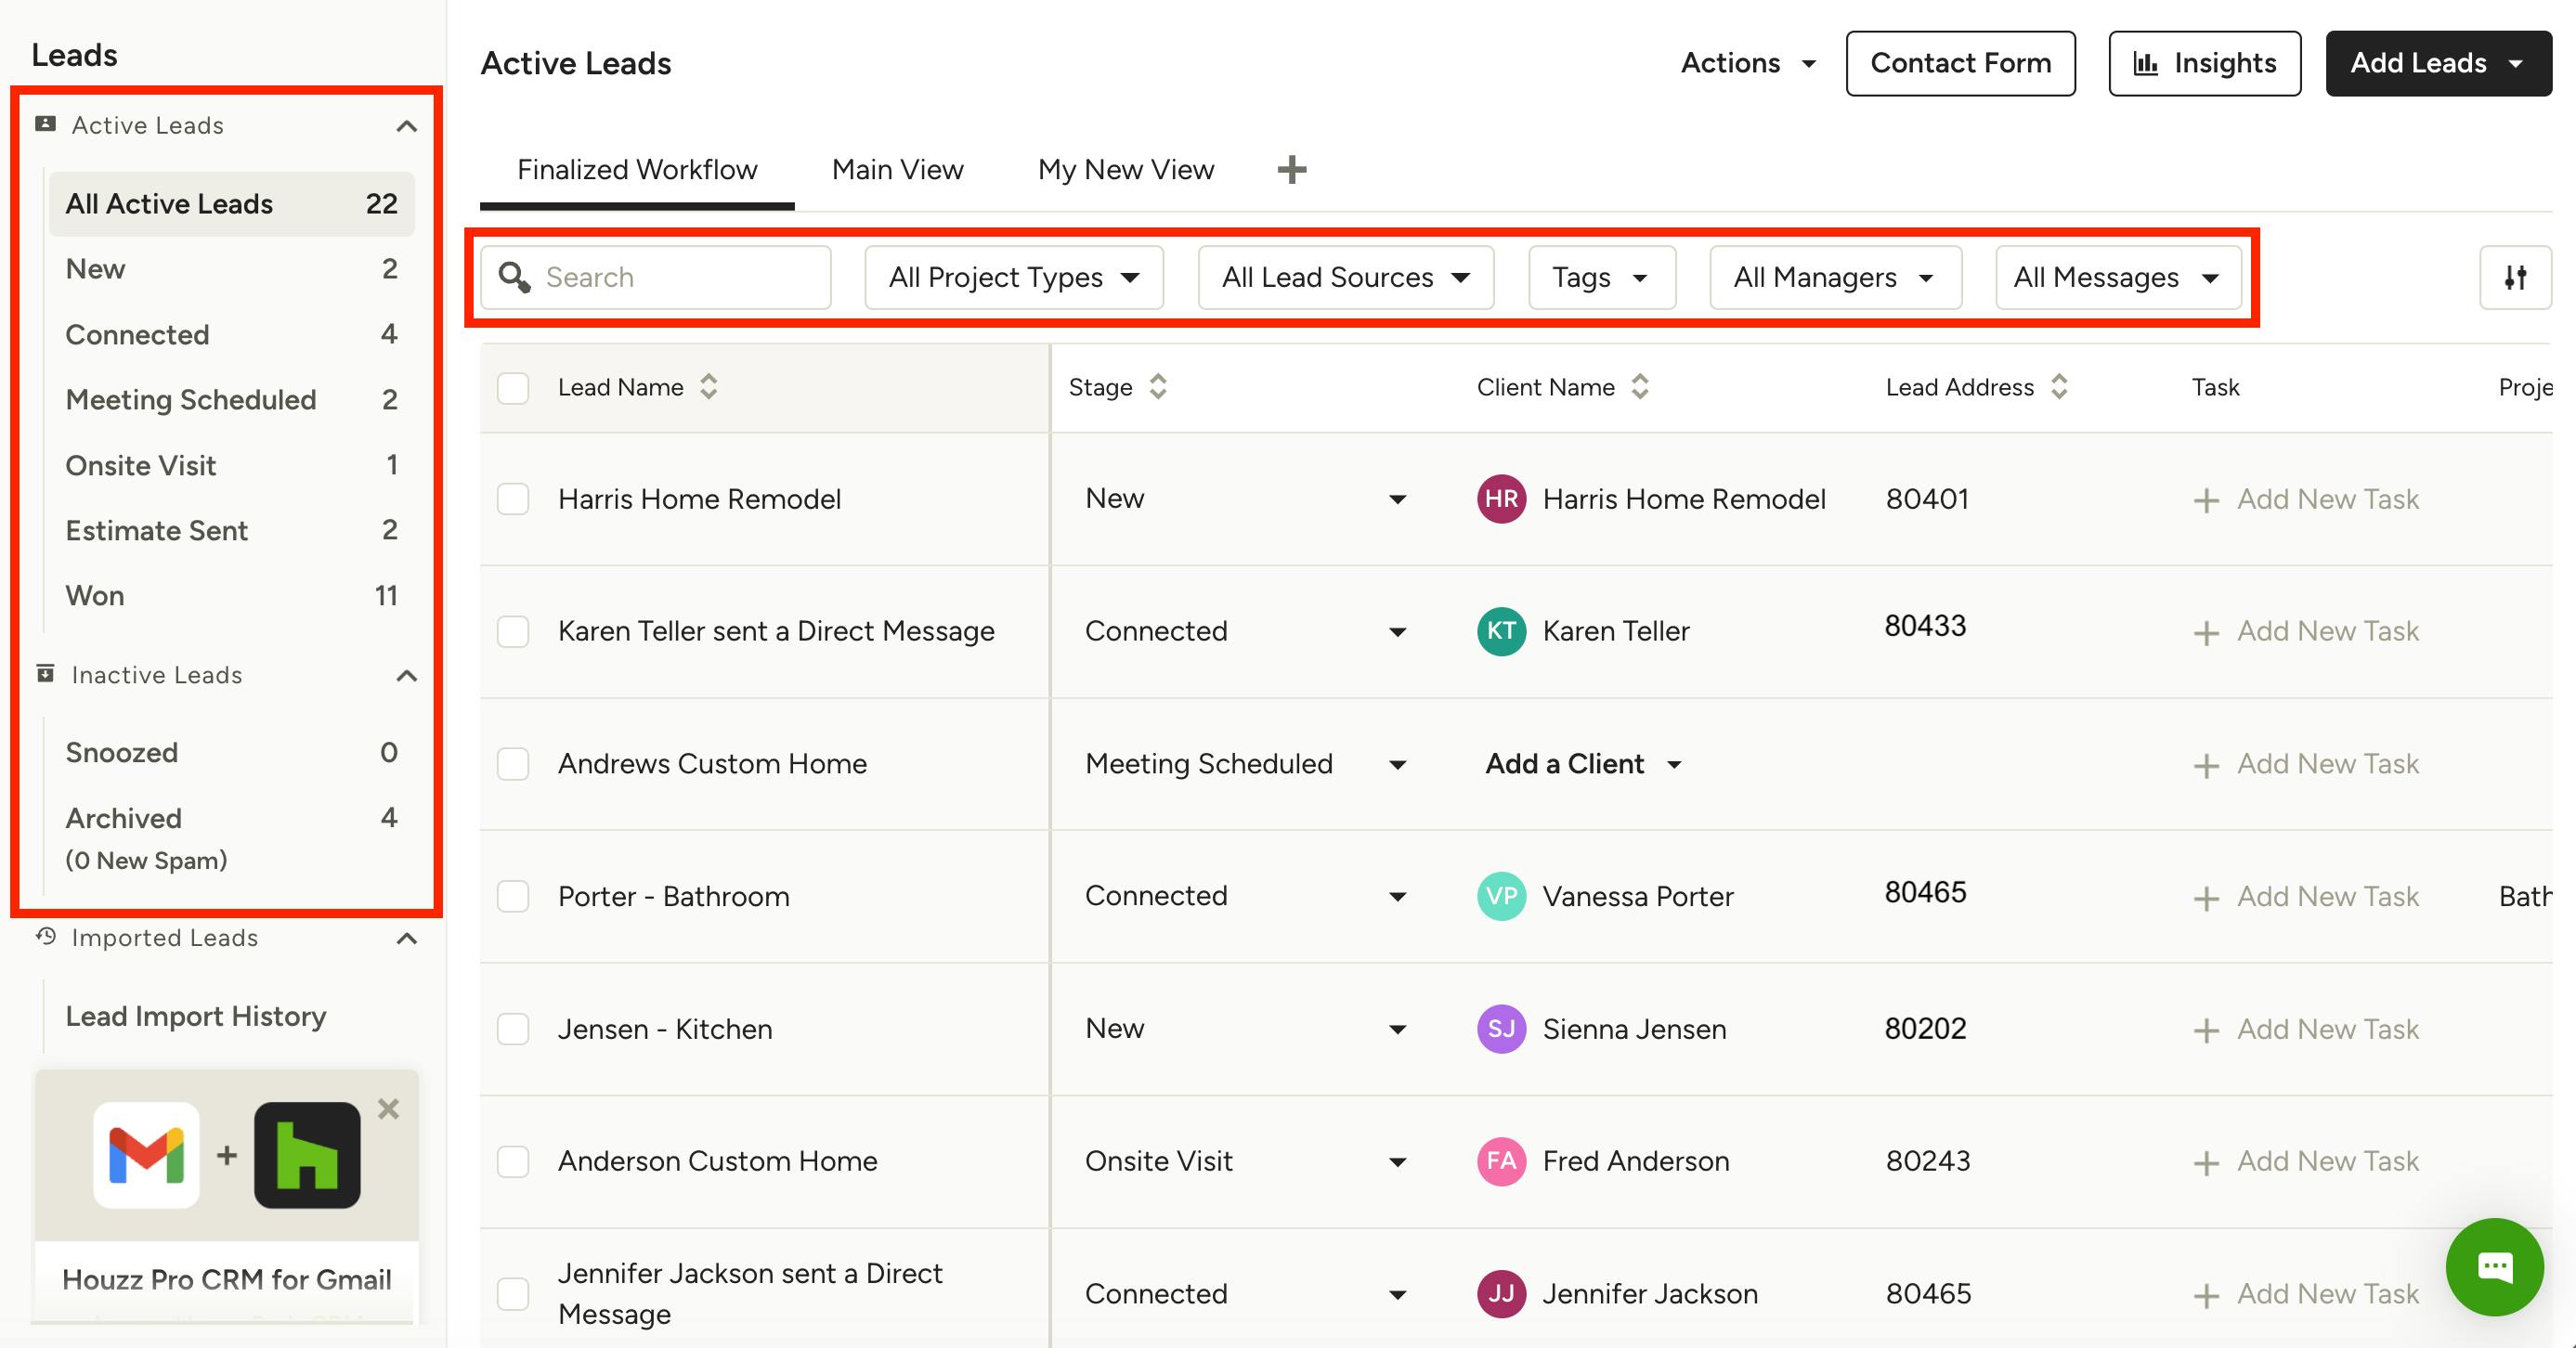Click the column settings sliders icon
The image size is (2576, 1348).
click(x=2515, y=277)
